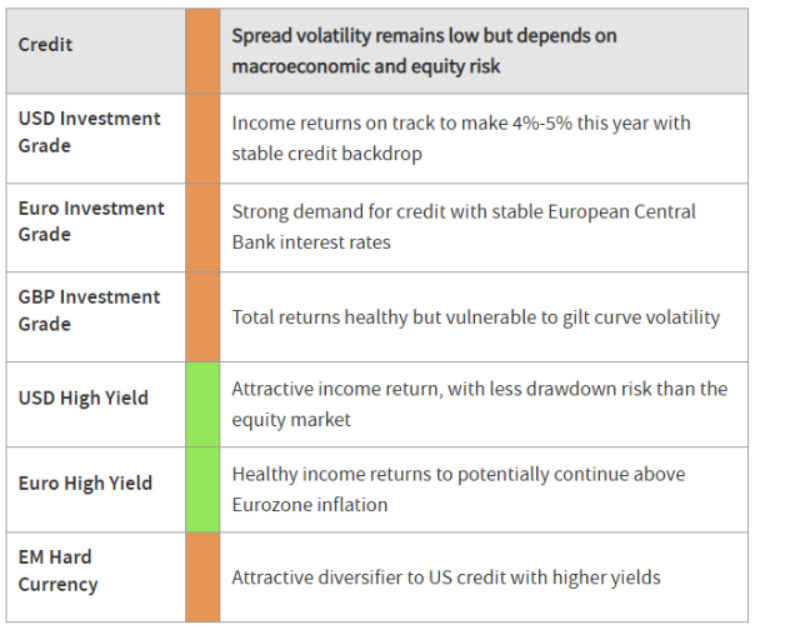Click the Eurozone inflation description text
Screen dimensions: 787x631
coord(458,489)
